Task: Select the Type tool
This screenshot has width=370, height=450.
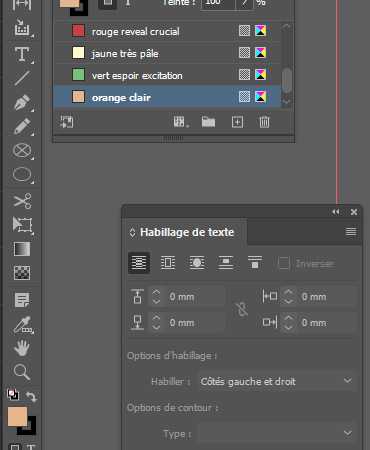Action: click(22, 54)
